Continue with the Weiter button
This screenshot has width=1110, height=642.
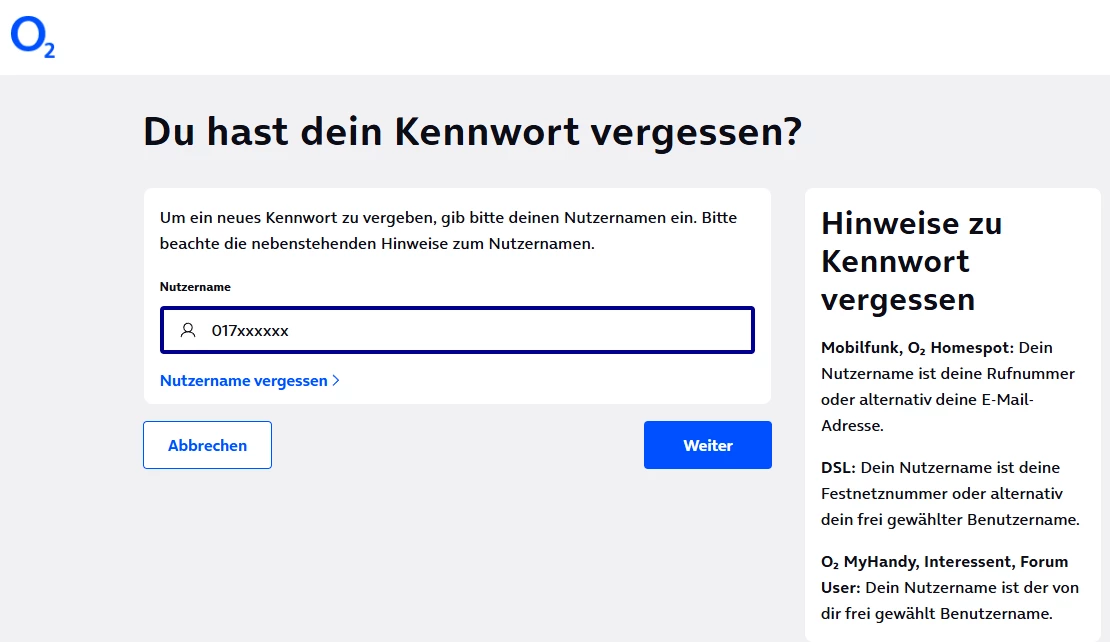pos(707,445)
